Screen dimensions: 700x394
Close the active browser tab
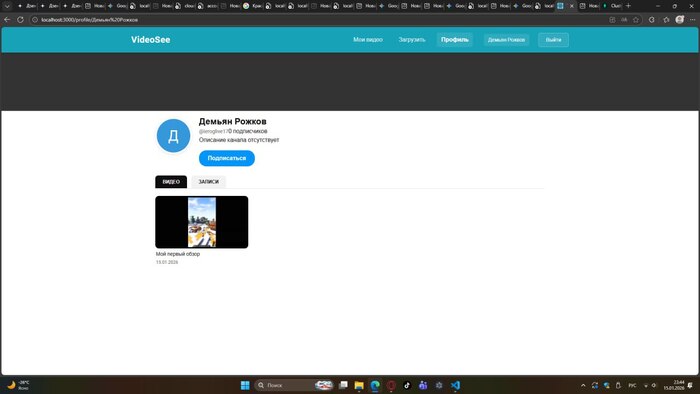[571, 6]
